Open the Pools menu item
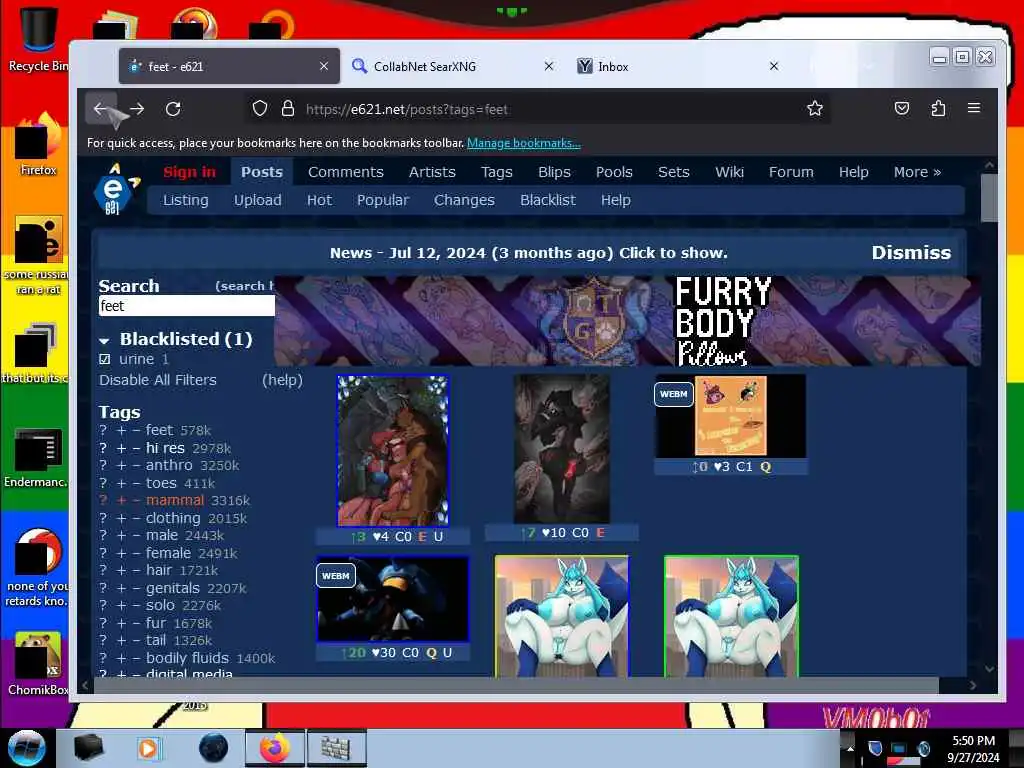Image resolution: width=1024 pixels, height=768 pixels. coord(614,172)
